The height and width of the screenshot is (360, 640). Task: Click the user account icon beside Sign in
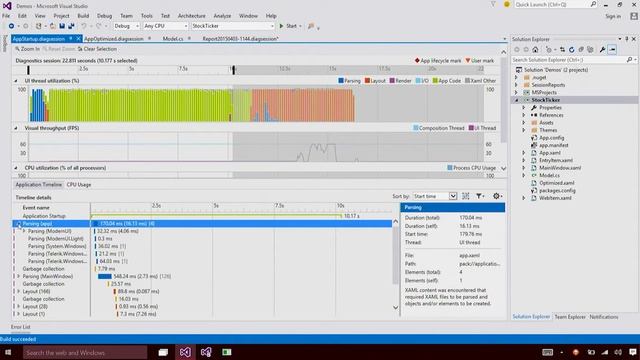point(633,16)
